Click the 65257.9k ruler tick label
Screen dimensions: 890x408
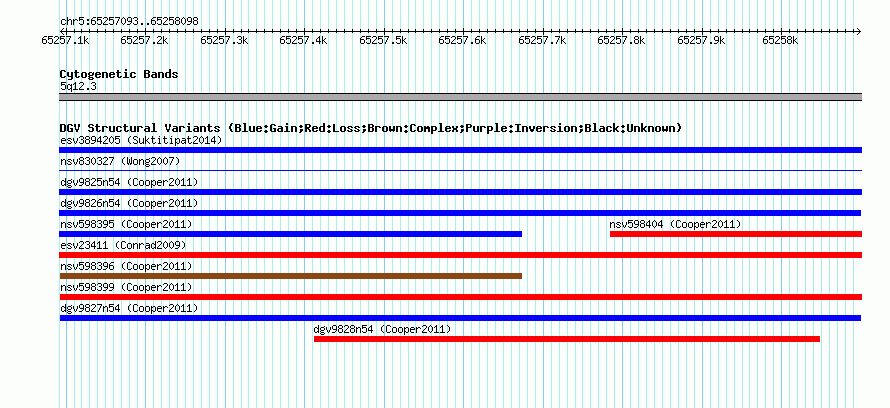[x=701, y=40]
